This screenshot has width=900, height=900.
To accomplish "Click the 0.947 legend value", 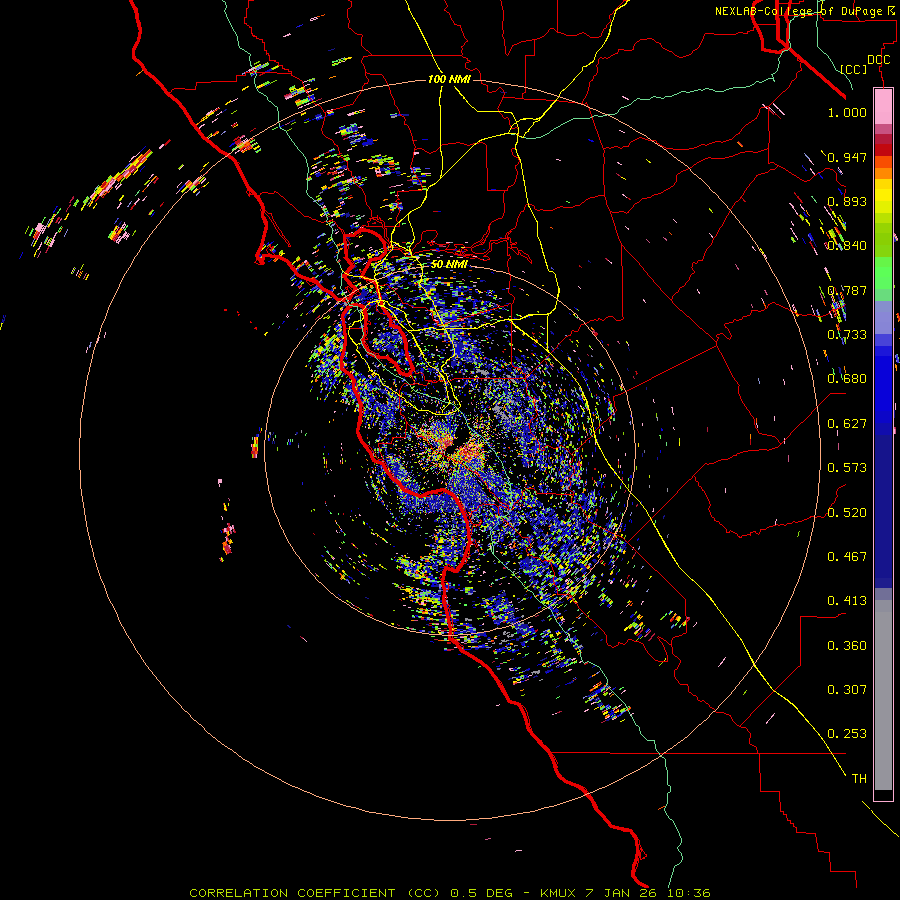I will (847, 157).
